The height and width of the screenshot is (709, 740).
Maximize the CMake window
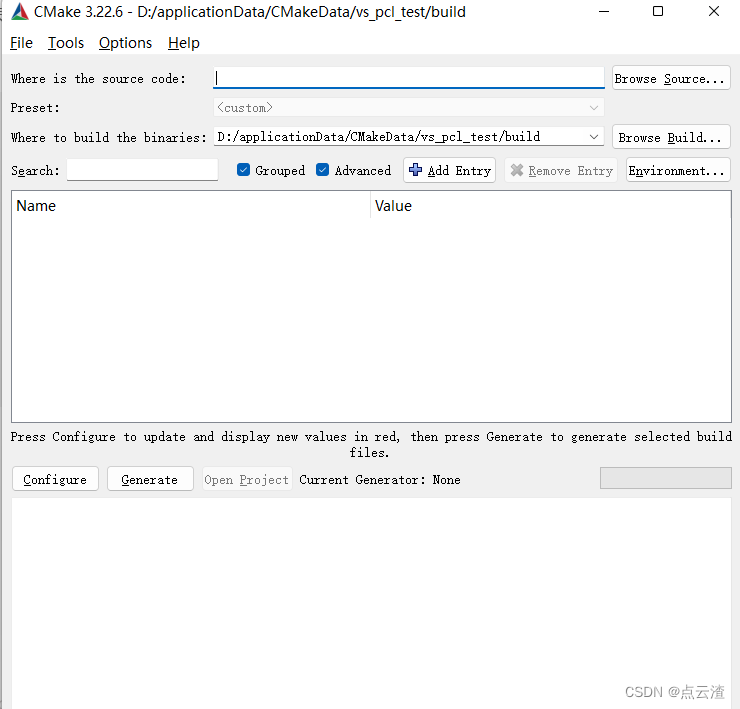click(x=658, y=11)
